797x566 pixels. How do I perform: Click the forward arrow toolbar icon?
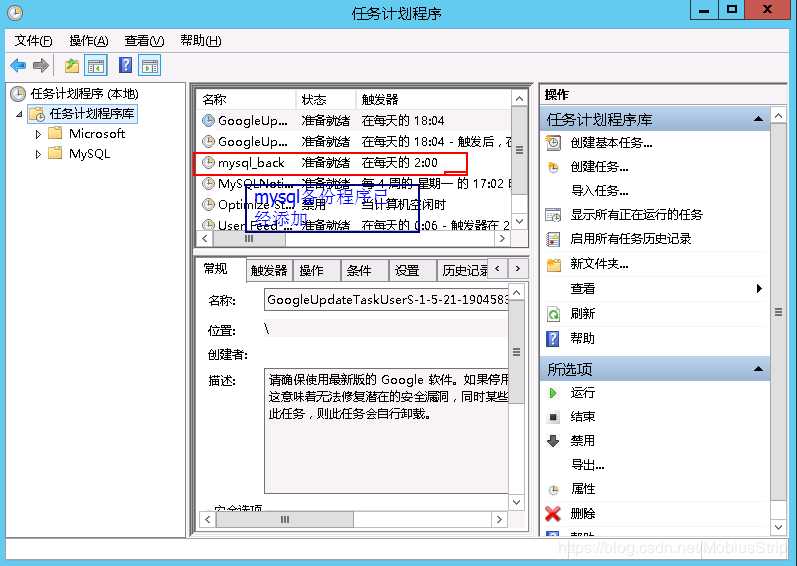coord(41,66)
